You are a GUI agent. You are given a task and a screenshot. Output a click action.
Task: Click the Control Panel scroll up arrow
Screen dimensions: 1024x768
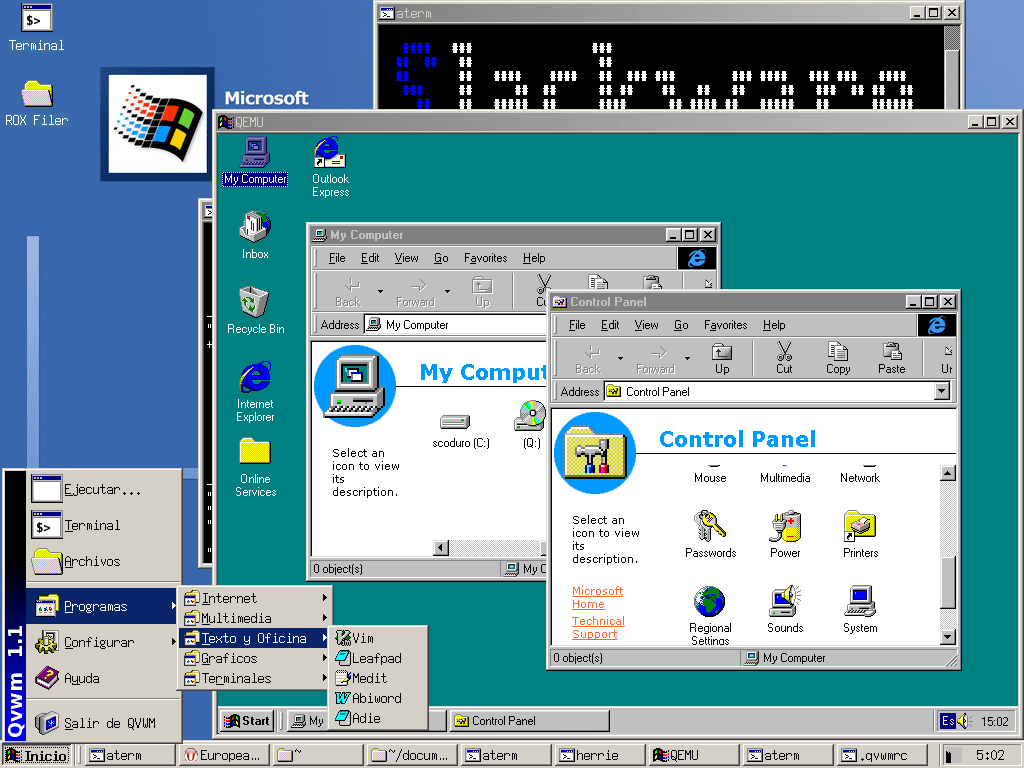tap(948, 473)
